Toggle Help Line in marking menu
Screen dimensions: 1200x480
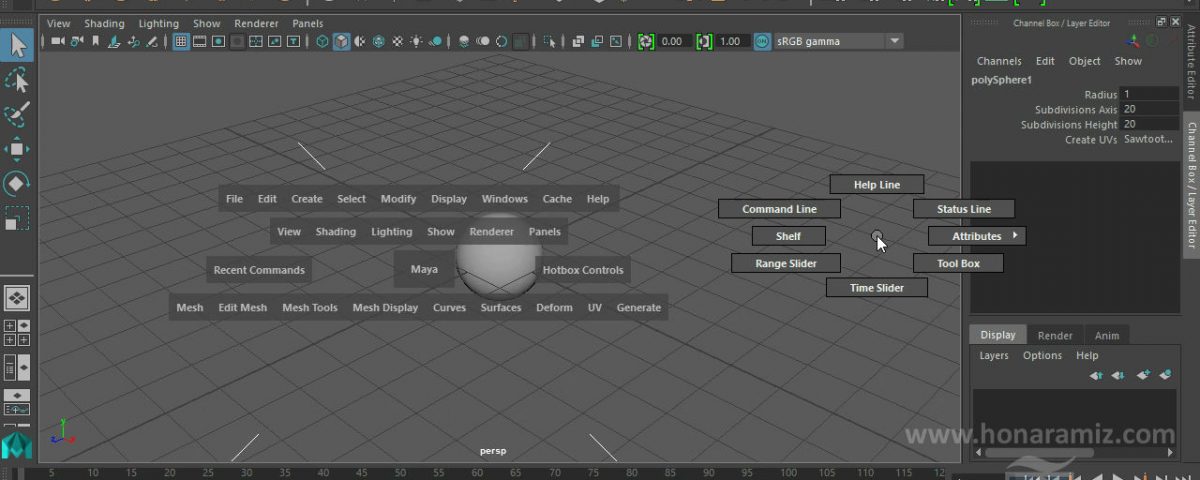[877, 185]
